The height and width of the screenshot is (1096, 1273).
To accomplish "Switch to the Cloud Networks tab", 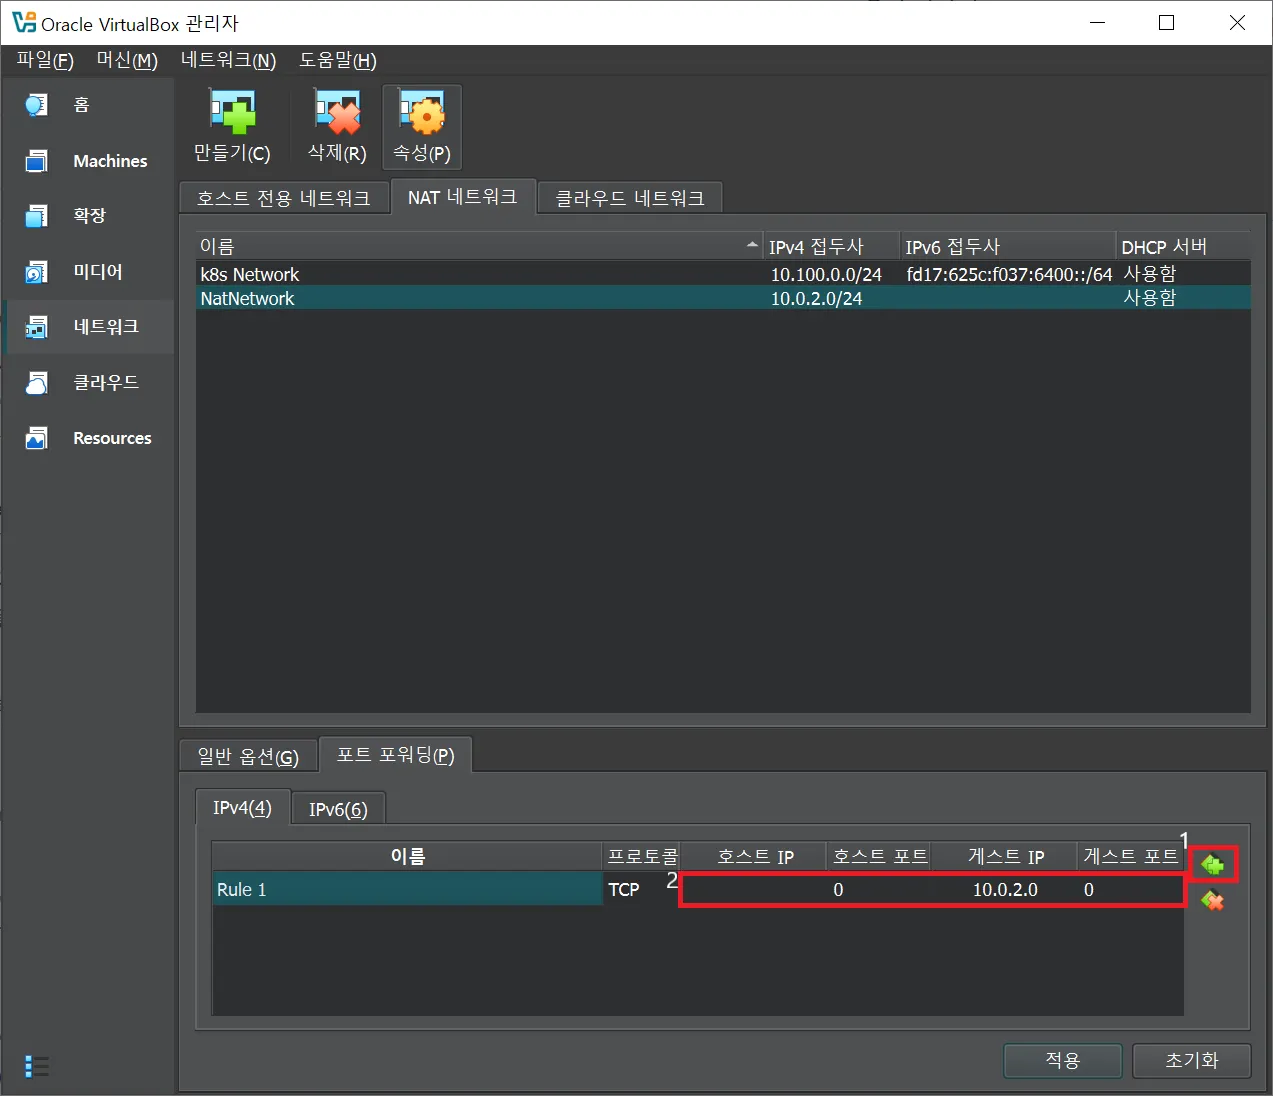I will click(x=630, y=198).
